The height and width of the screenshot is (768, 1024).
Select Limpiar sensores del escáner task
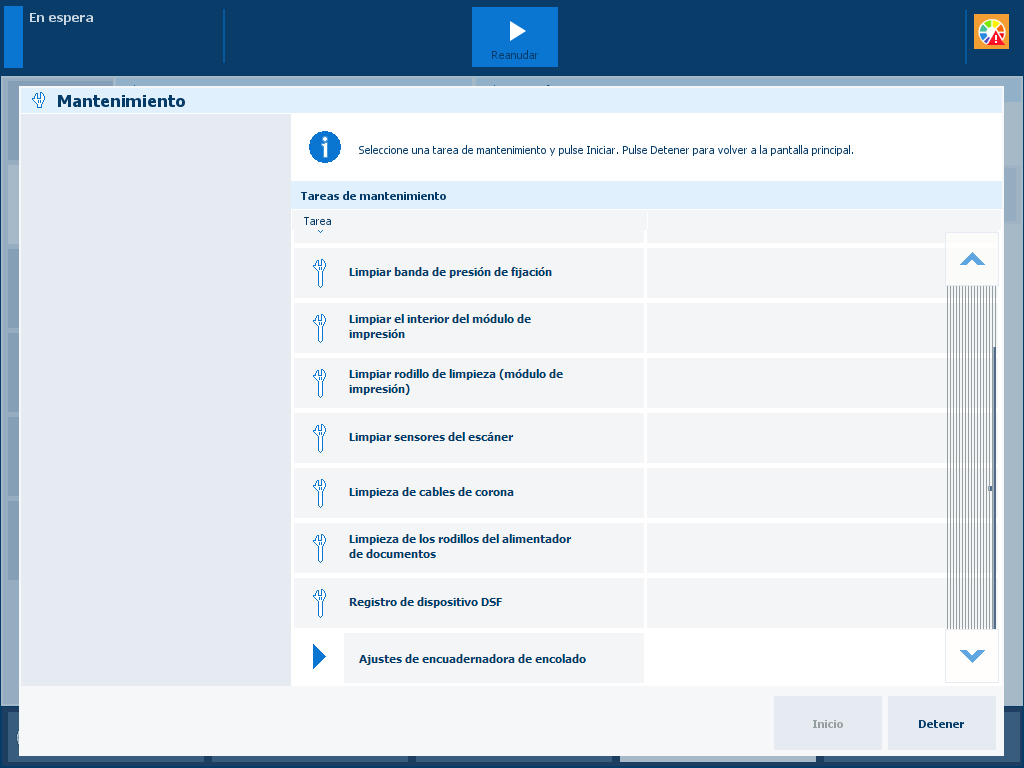point(468,438)
